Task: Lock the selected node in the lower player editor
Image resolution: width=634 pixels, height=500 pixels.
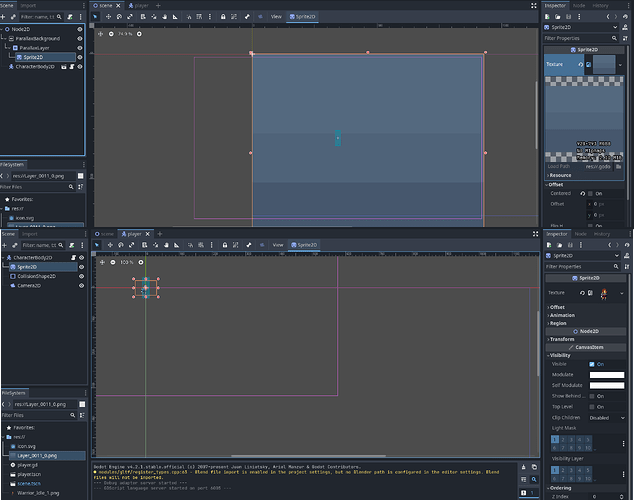Action: [225, 245]
